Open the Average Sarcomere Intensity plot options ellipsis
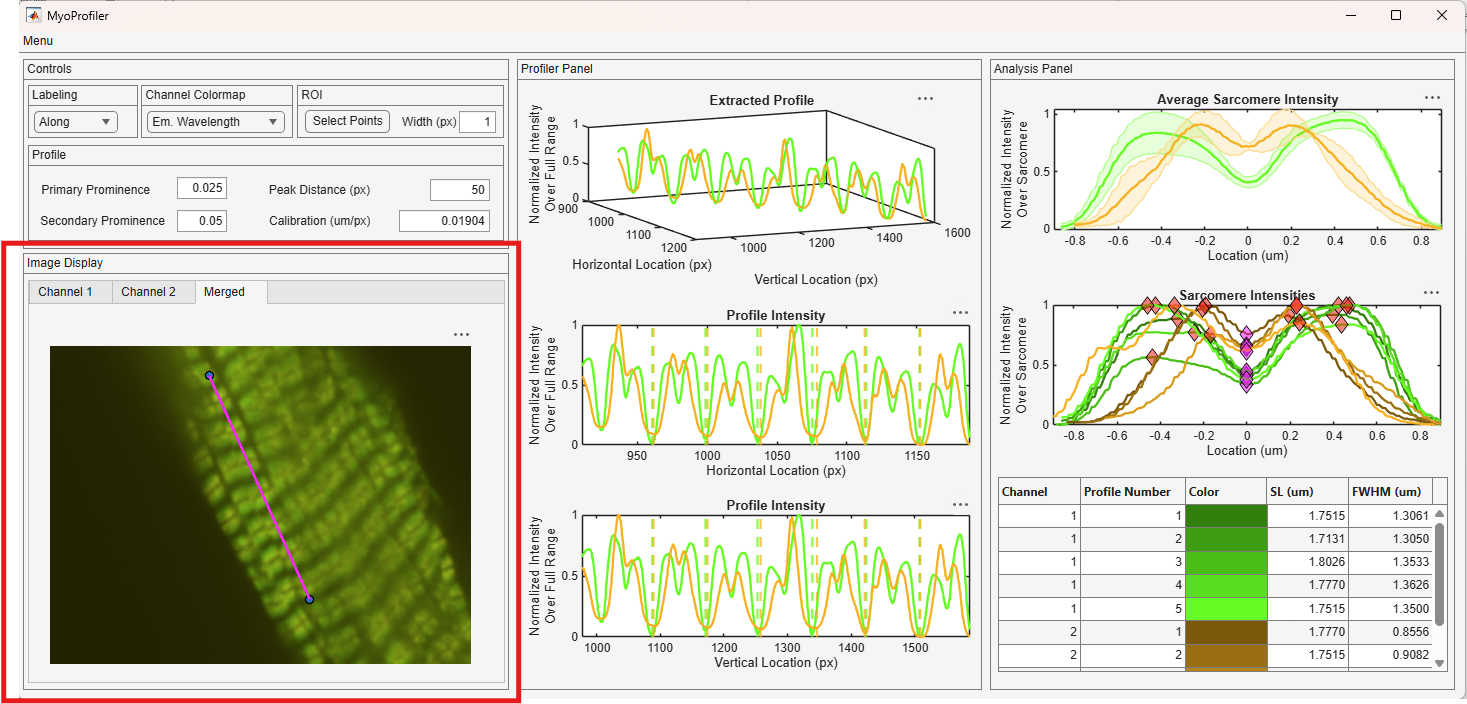The image size is (1467, 704). point(1432,98)
